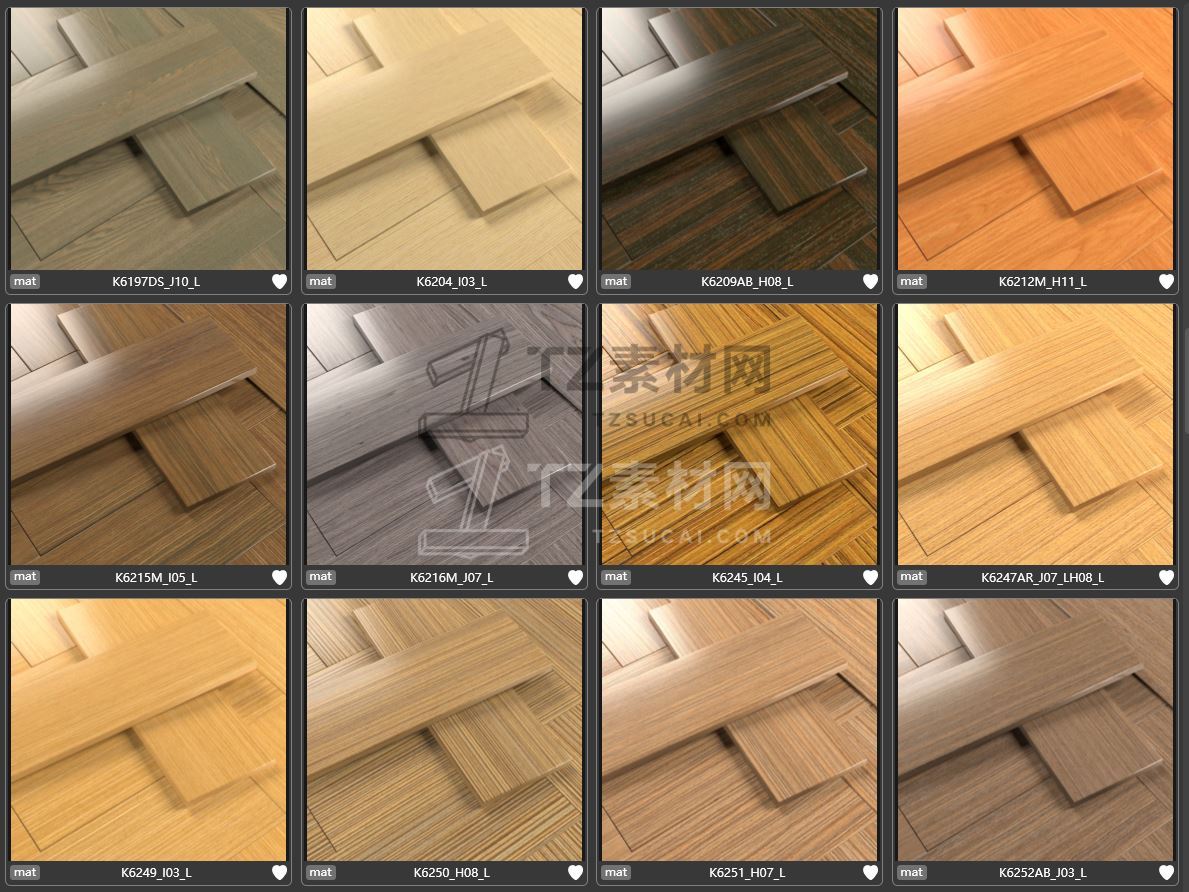Viewport: 1189px width, 892px height.
Task: Select the K6251_H07_L wood thumbnail
Action: pyautogui.click(x=739, y=730)
